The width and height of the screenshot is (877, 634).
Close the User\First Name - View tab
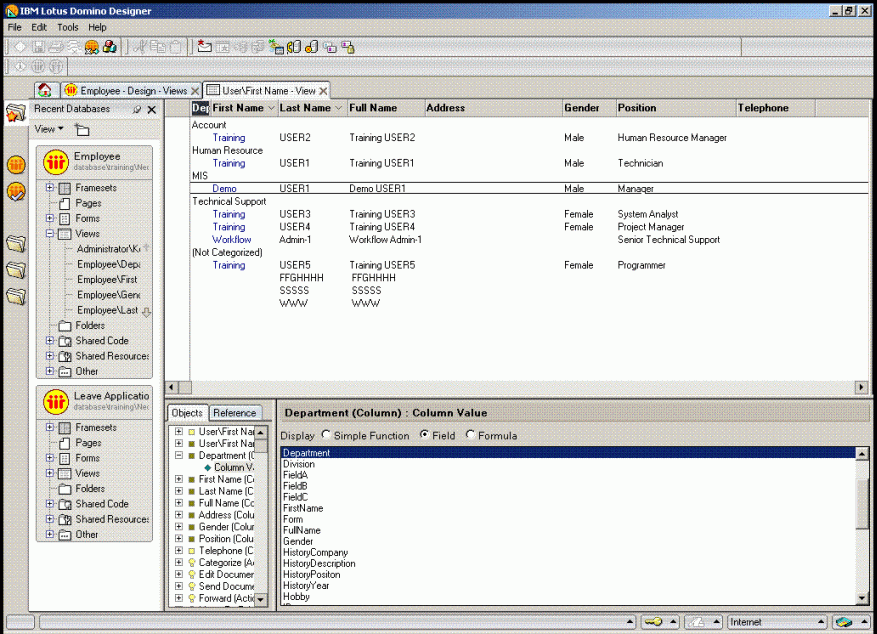[x=323, y=91]
